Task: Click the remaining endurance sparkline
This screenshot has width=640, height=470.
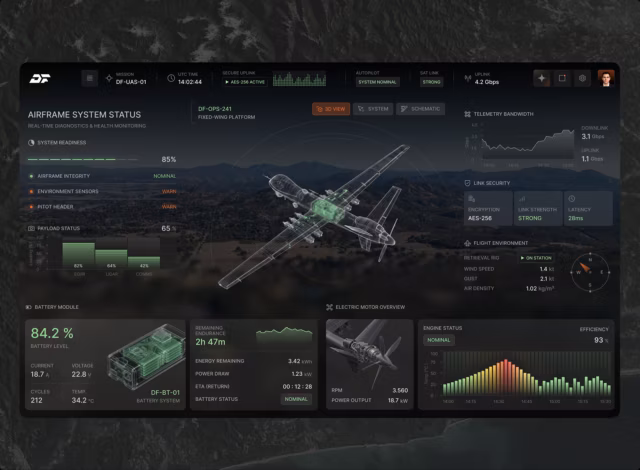Action: tap(284, 335)
